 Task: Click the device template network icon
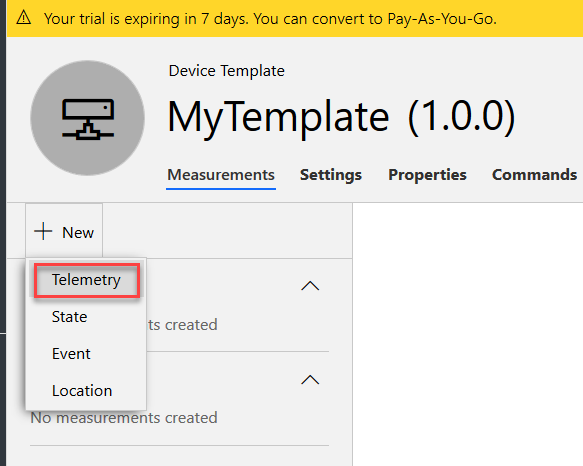(x=88, y=119)
